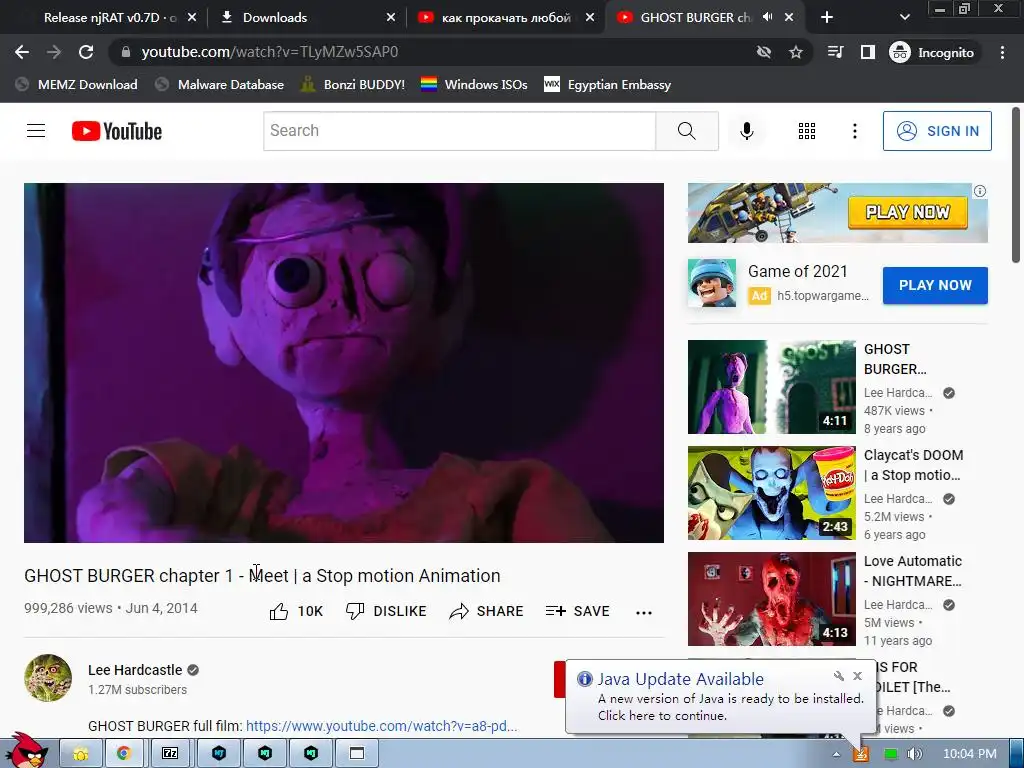The image size is (1024, 768).
Task: Start voice search with microphone
Action: (746, 131)
